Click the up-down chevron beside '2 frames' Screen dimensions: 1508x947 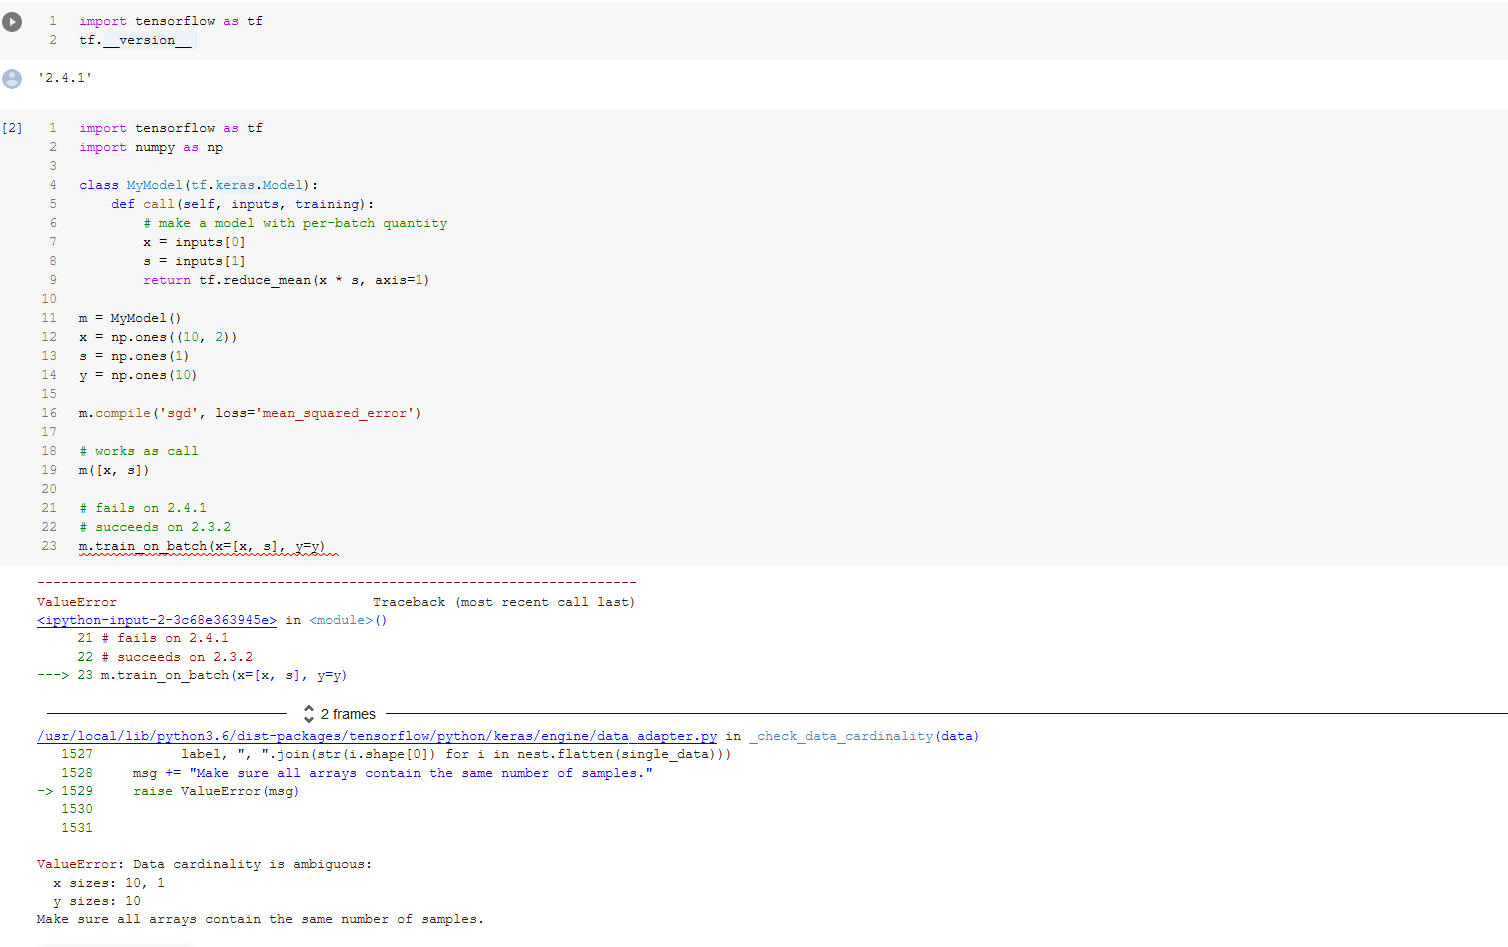coord(310,714)
